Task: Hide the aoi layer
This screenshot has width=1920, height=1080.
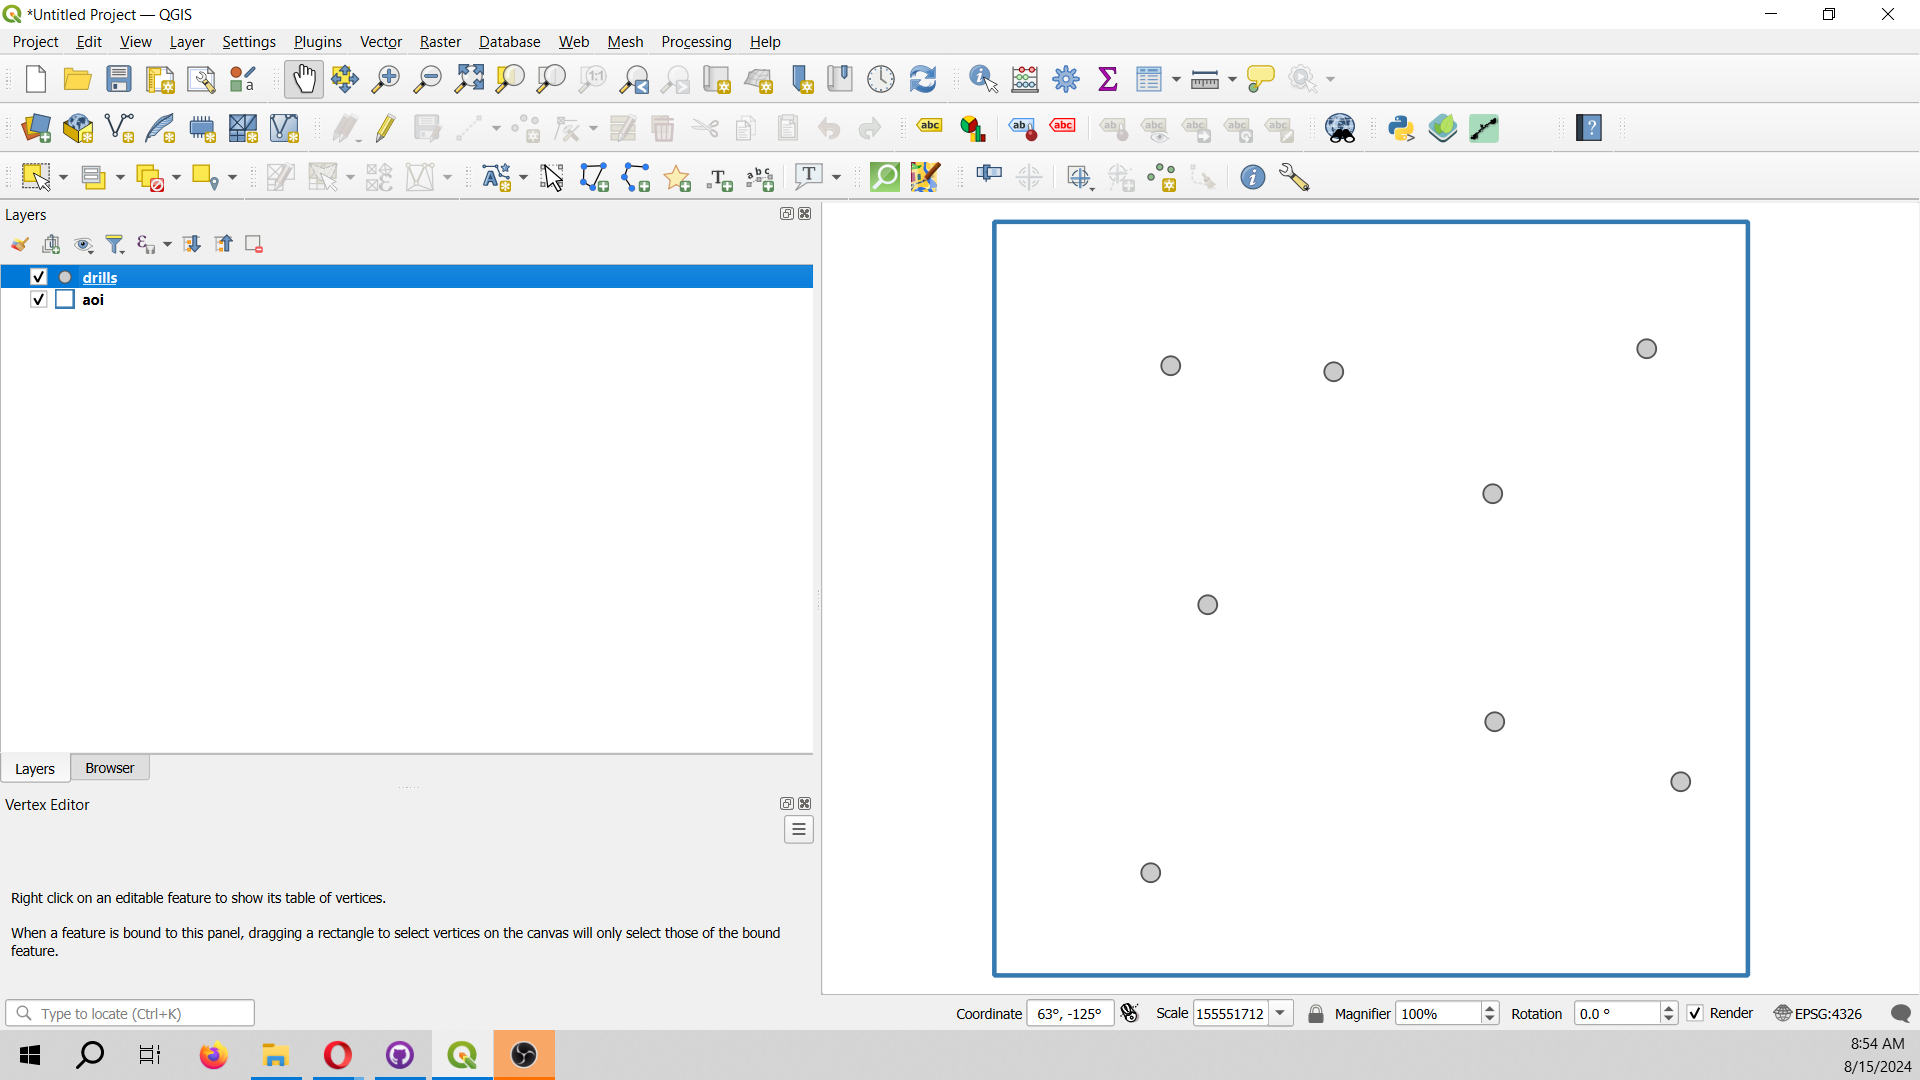Action: [x=37, y=299]
